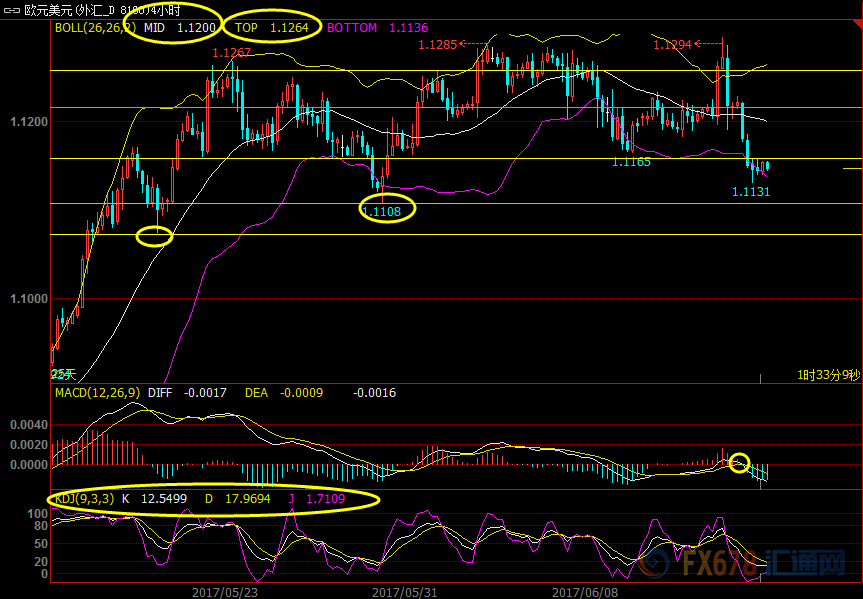Click the 25天 period label

[x=63, y=375]
